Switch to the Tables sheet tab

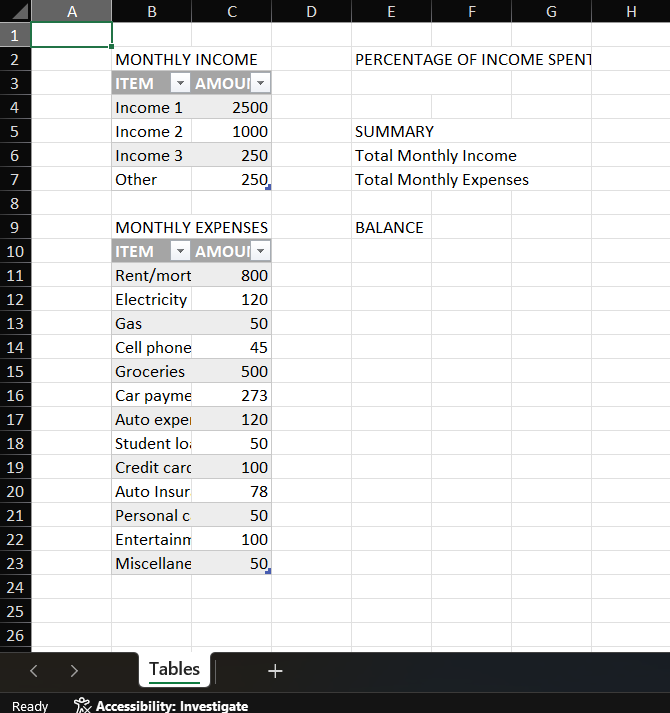tap(174, 669)
